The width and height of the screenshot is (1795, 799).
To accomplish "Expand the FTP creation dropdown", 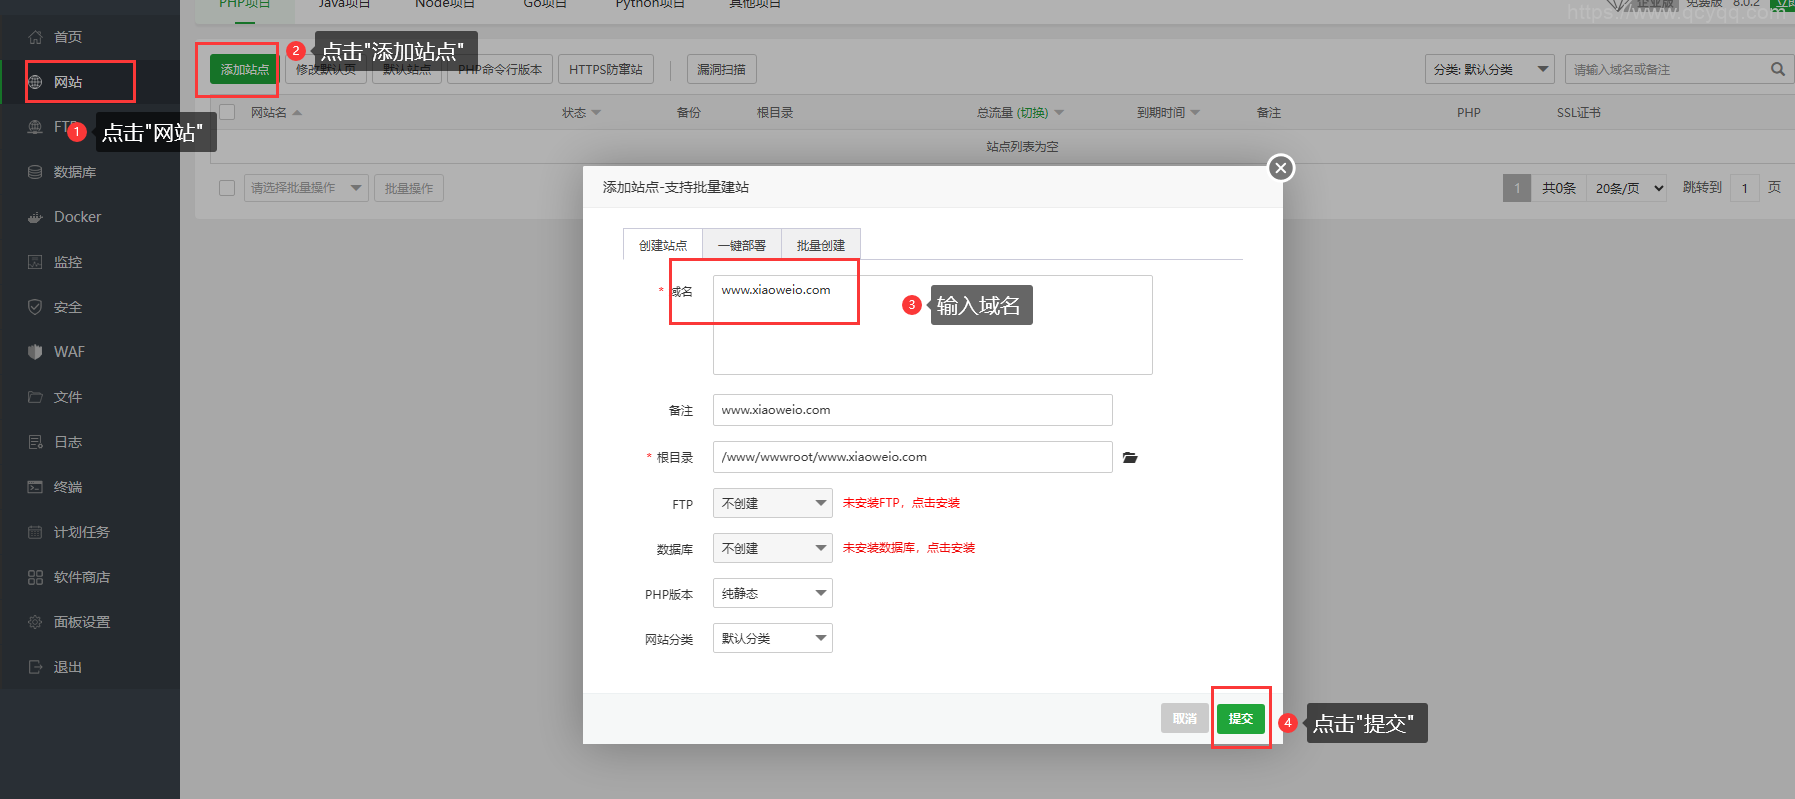I will (x=772, y=503).
